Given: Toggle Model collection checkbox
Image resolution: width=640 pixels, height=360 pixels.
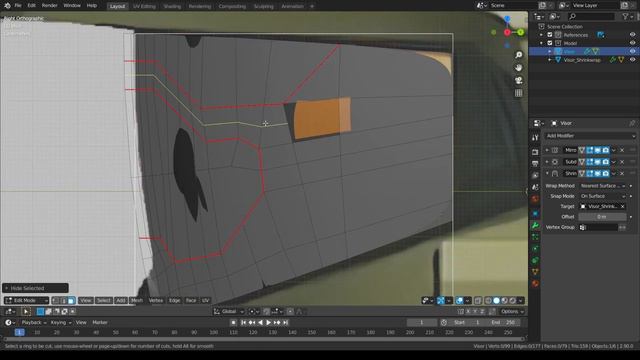Looking at the screenshot, I should point(550,43).
